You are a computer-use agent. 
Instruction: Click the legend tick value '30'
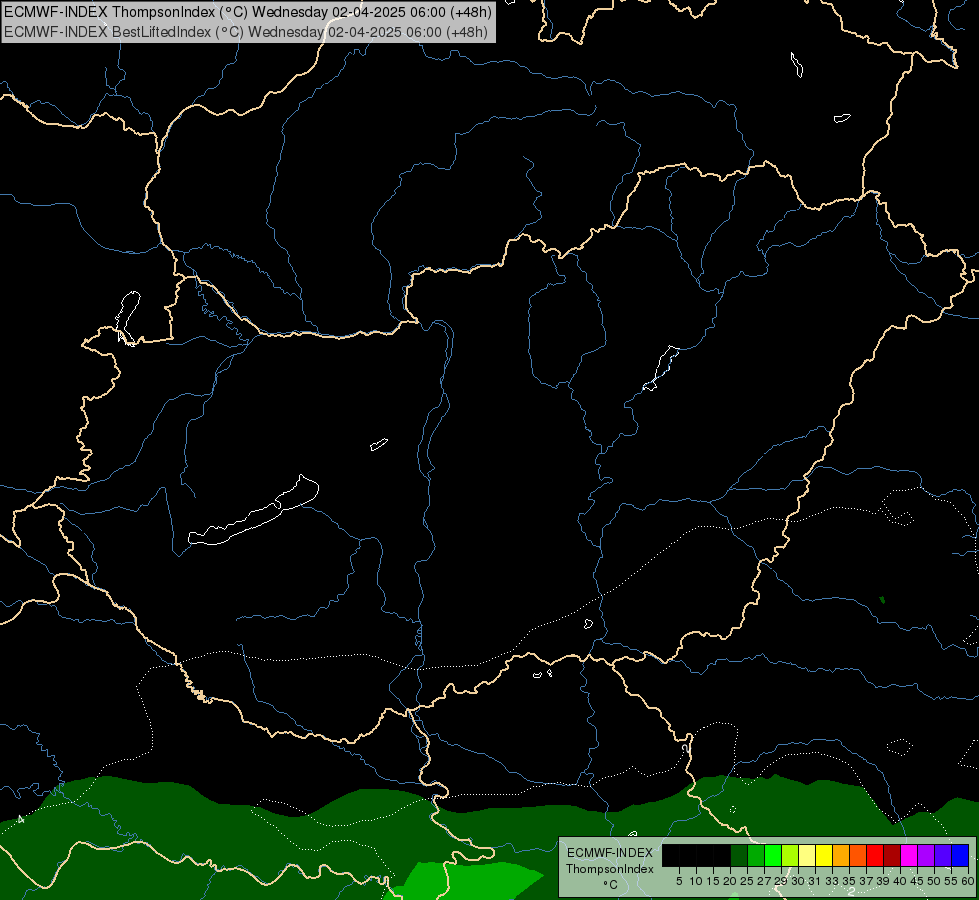[798, 881]
